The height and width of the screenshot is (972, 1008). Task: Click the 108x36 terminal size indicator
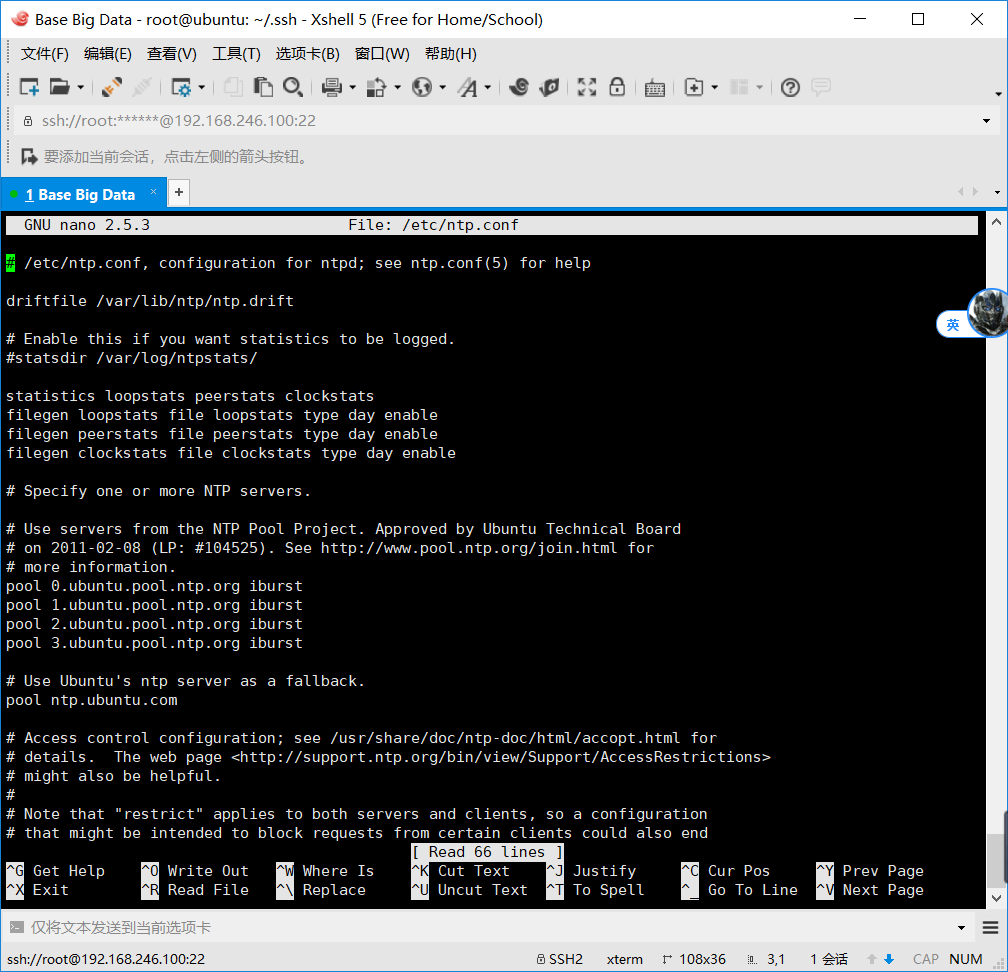coord(694,959)
